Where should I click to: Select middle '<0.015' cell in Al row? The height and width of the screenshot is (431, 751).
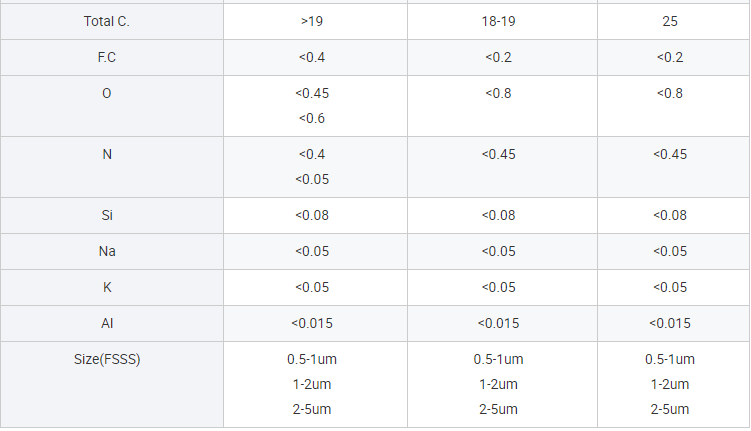pos(498,323)
